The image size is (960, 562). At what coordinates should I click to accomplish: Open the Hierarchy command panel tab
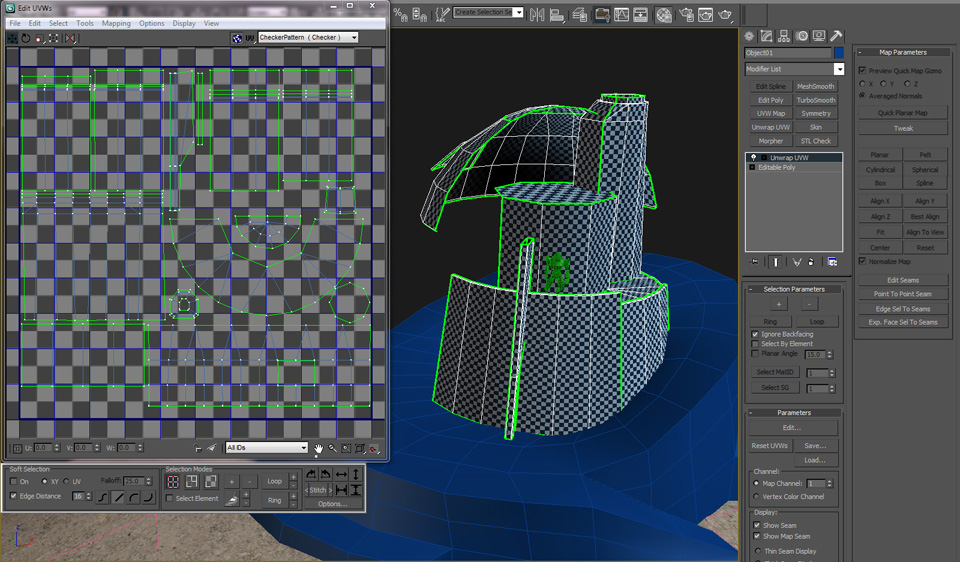(x=785, y=36)
